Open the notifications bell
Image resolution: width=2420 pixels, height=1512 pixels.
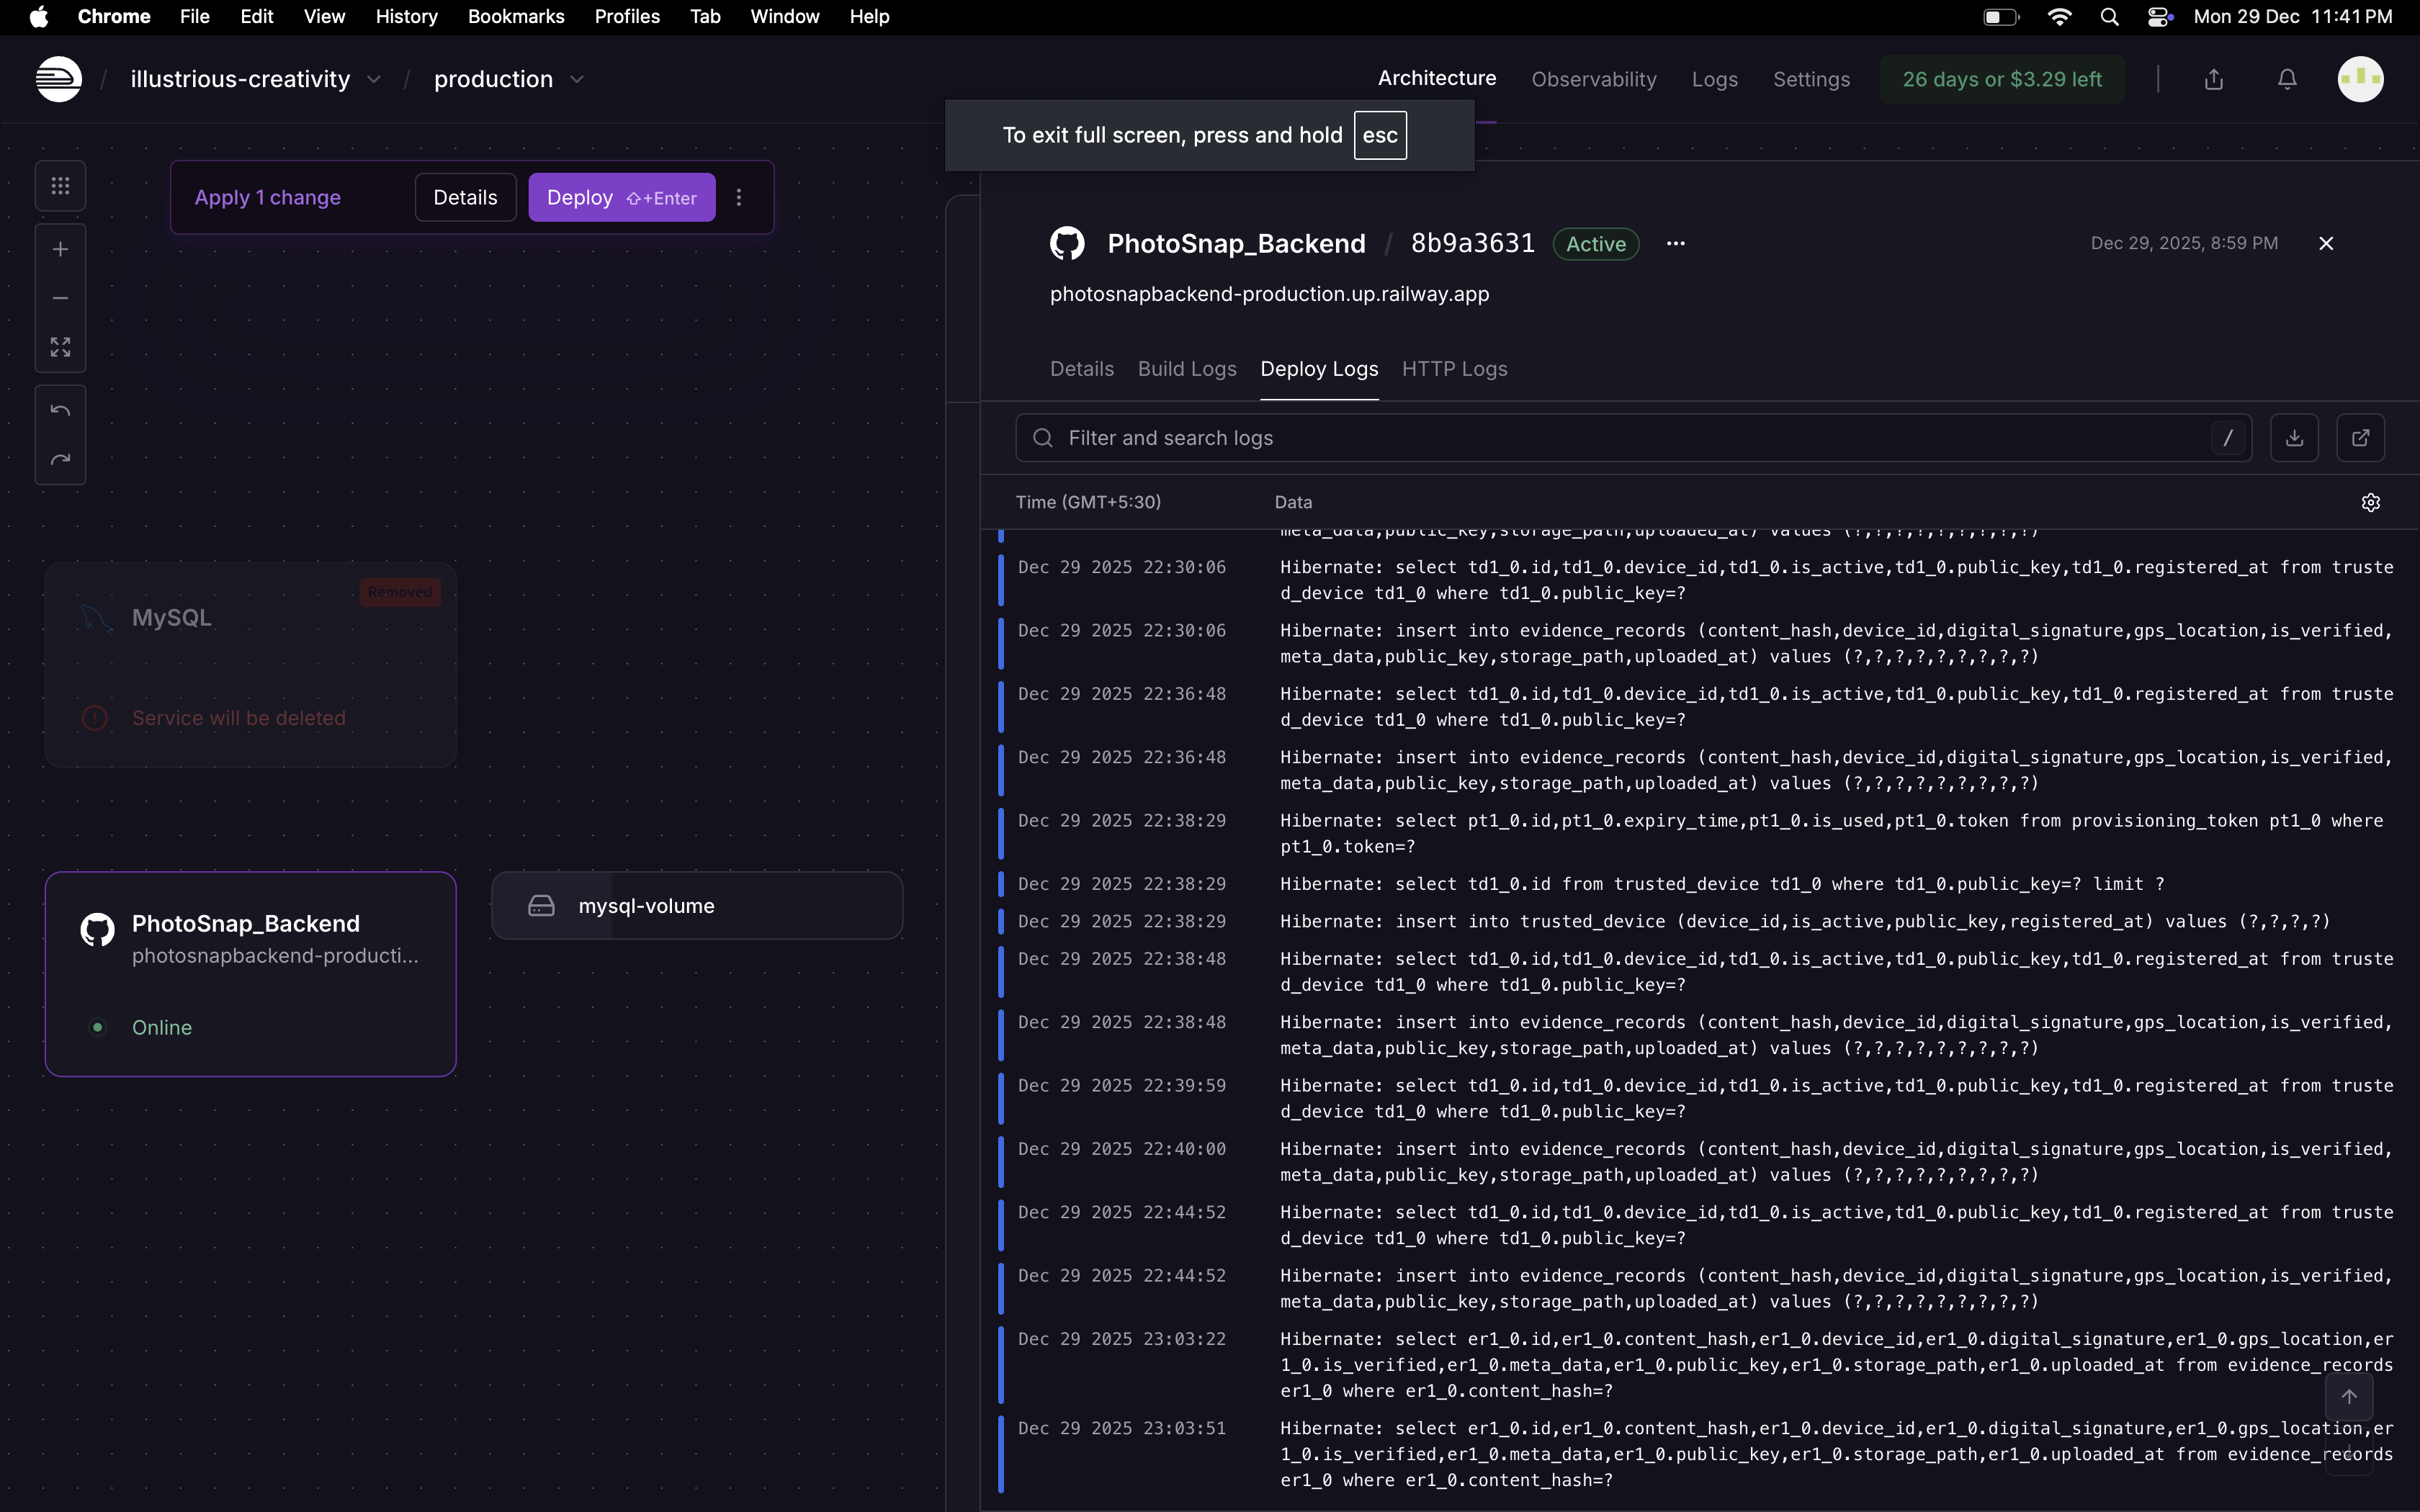[2287, 79]
